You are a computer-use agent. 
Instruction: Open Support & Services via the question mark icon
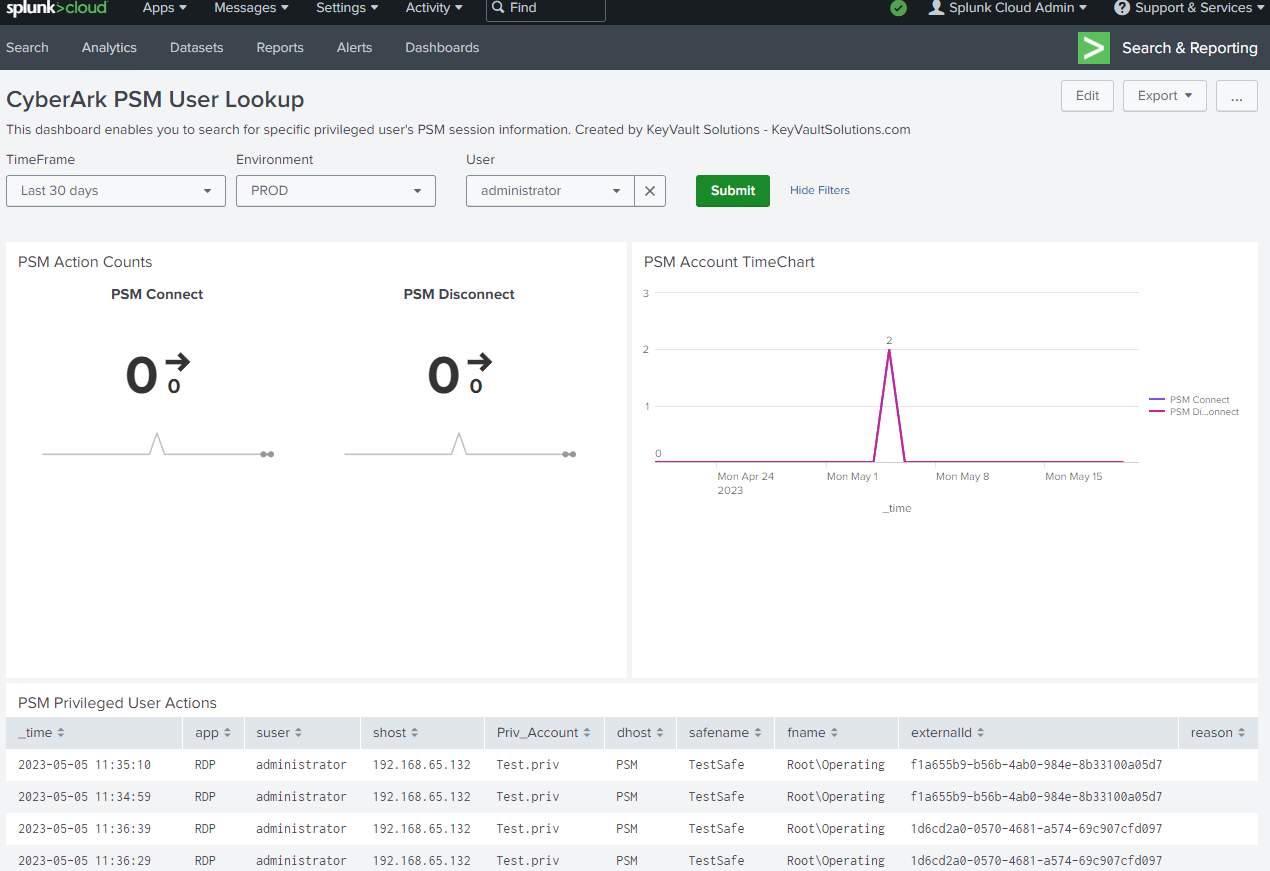click(1121, 10)
